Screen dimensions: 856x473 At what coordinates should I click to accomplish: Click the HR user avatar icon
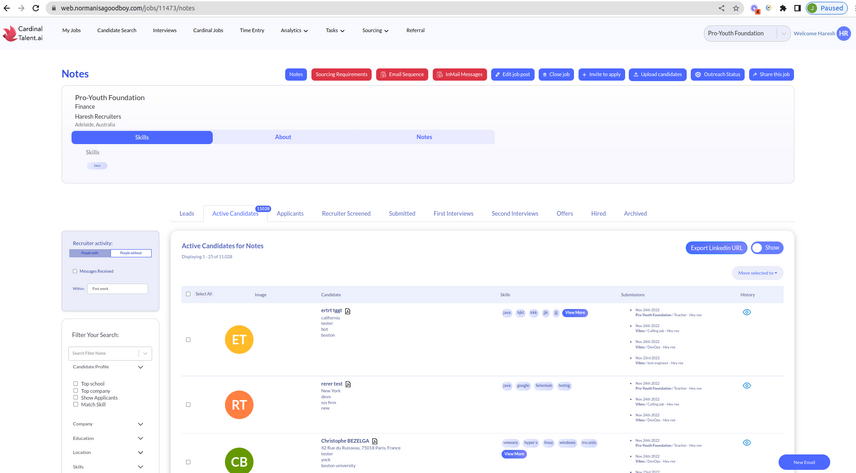click(843, 33)
